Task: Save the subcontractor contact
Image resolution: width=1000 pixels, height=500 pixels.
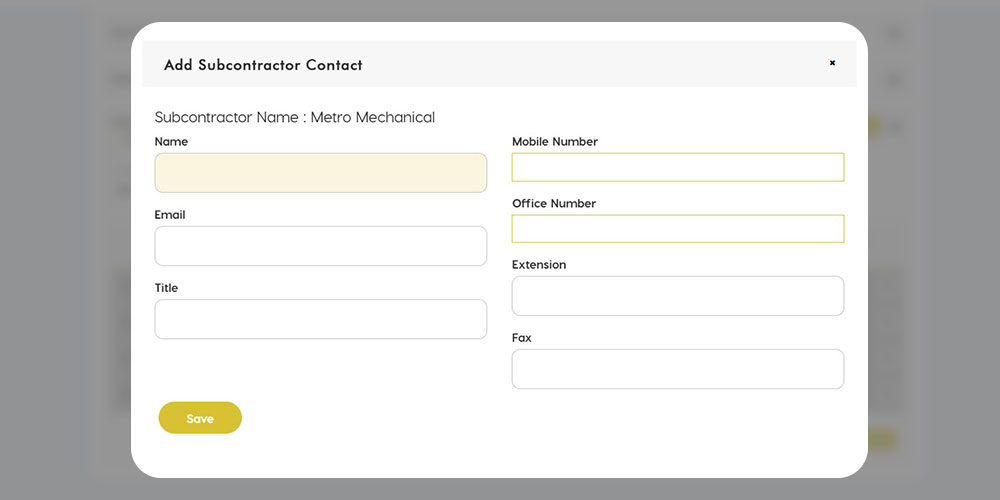Action: [200, 418]
